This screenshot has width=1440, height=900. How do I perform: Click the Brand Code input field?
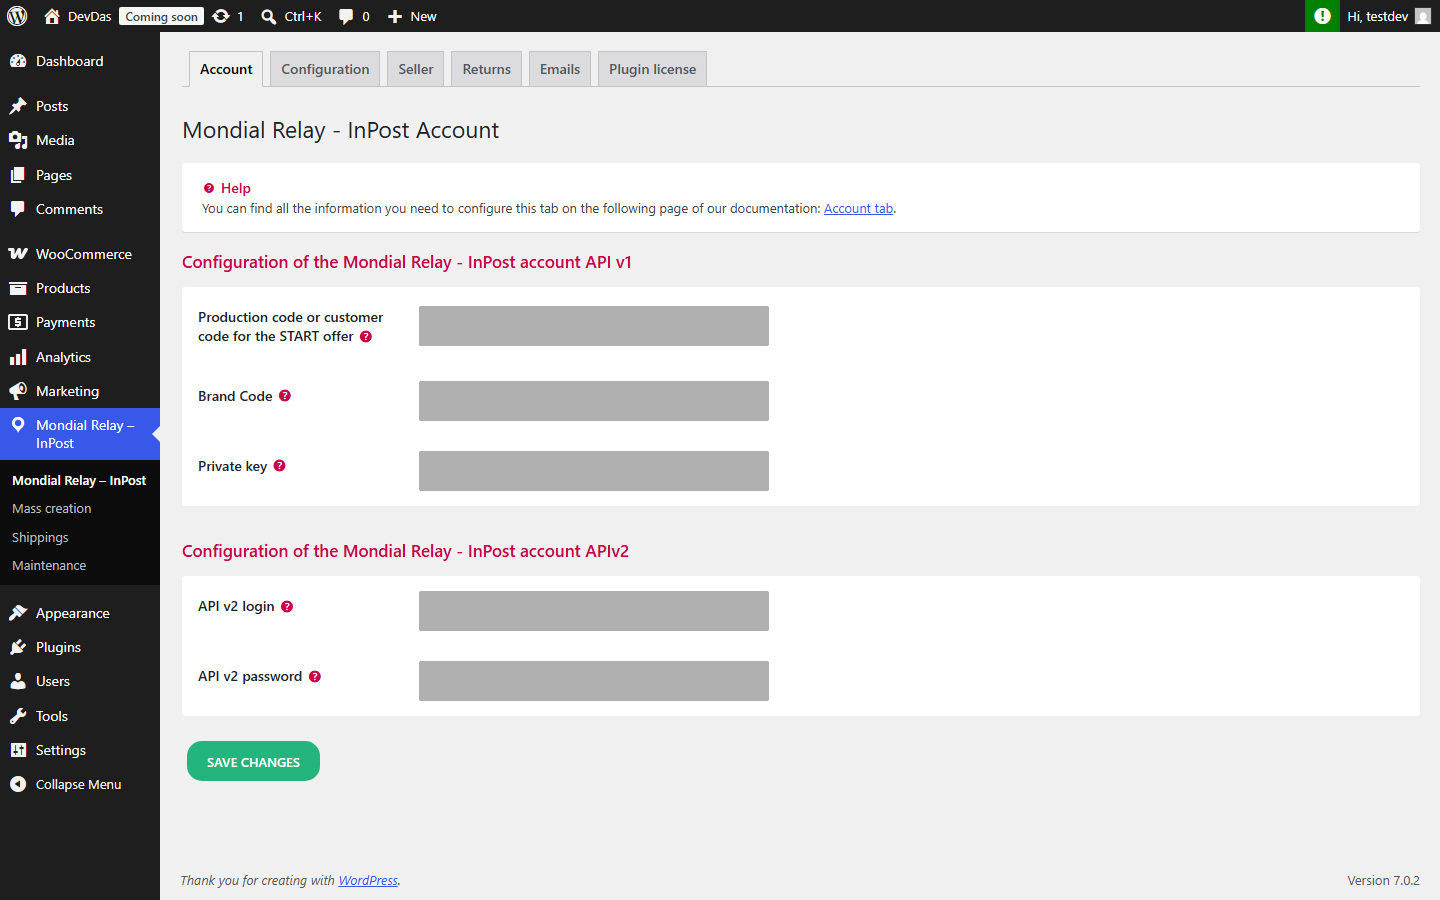[594, 401]
